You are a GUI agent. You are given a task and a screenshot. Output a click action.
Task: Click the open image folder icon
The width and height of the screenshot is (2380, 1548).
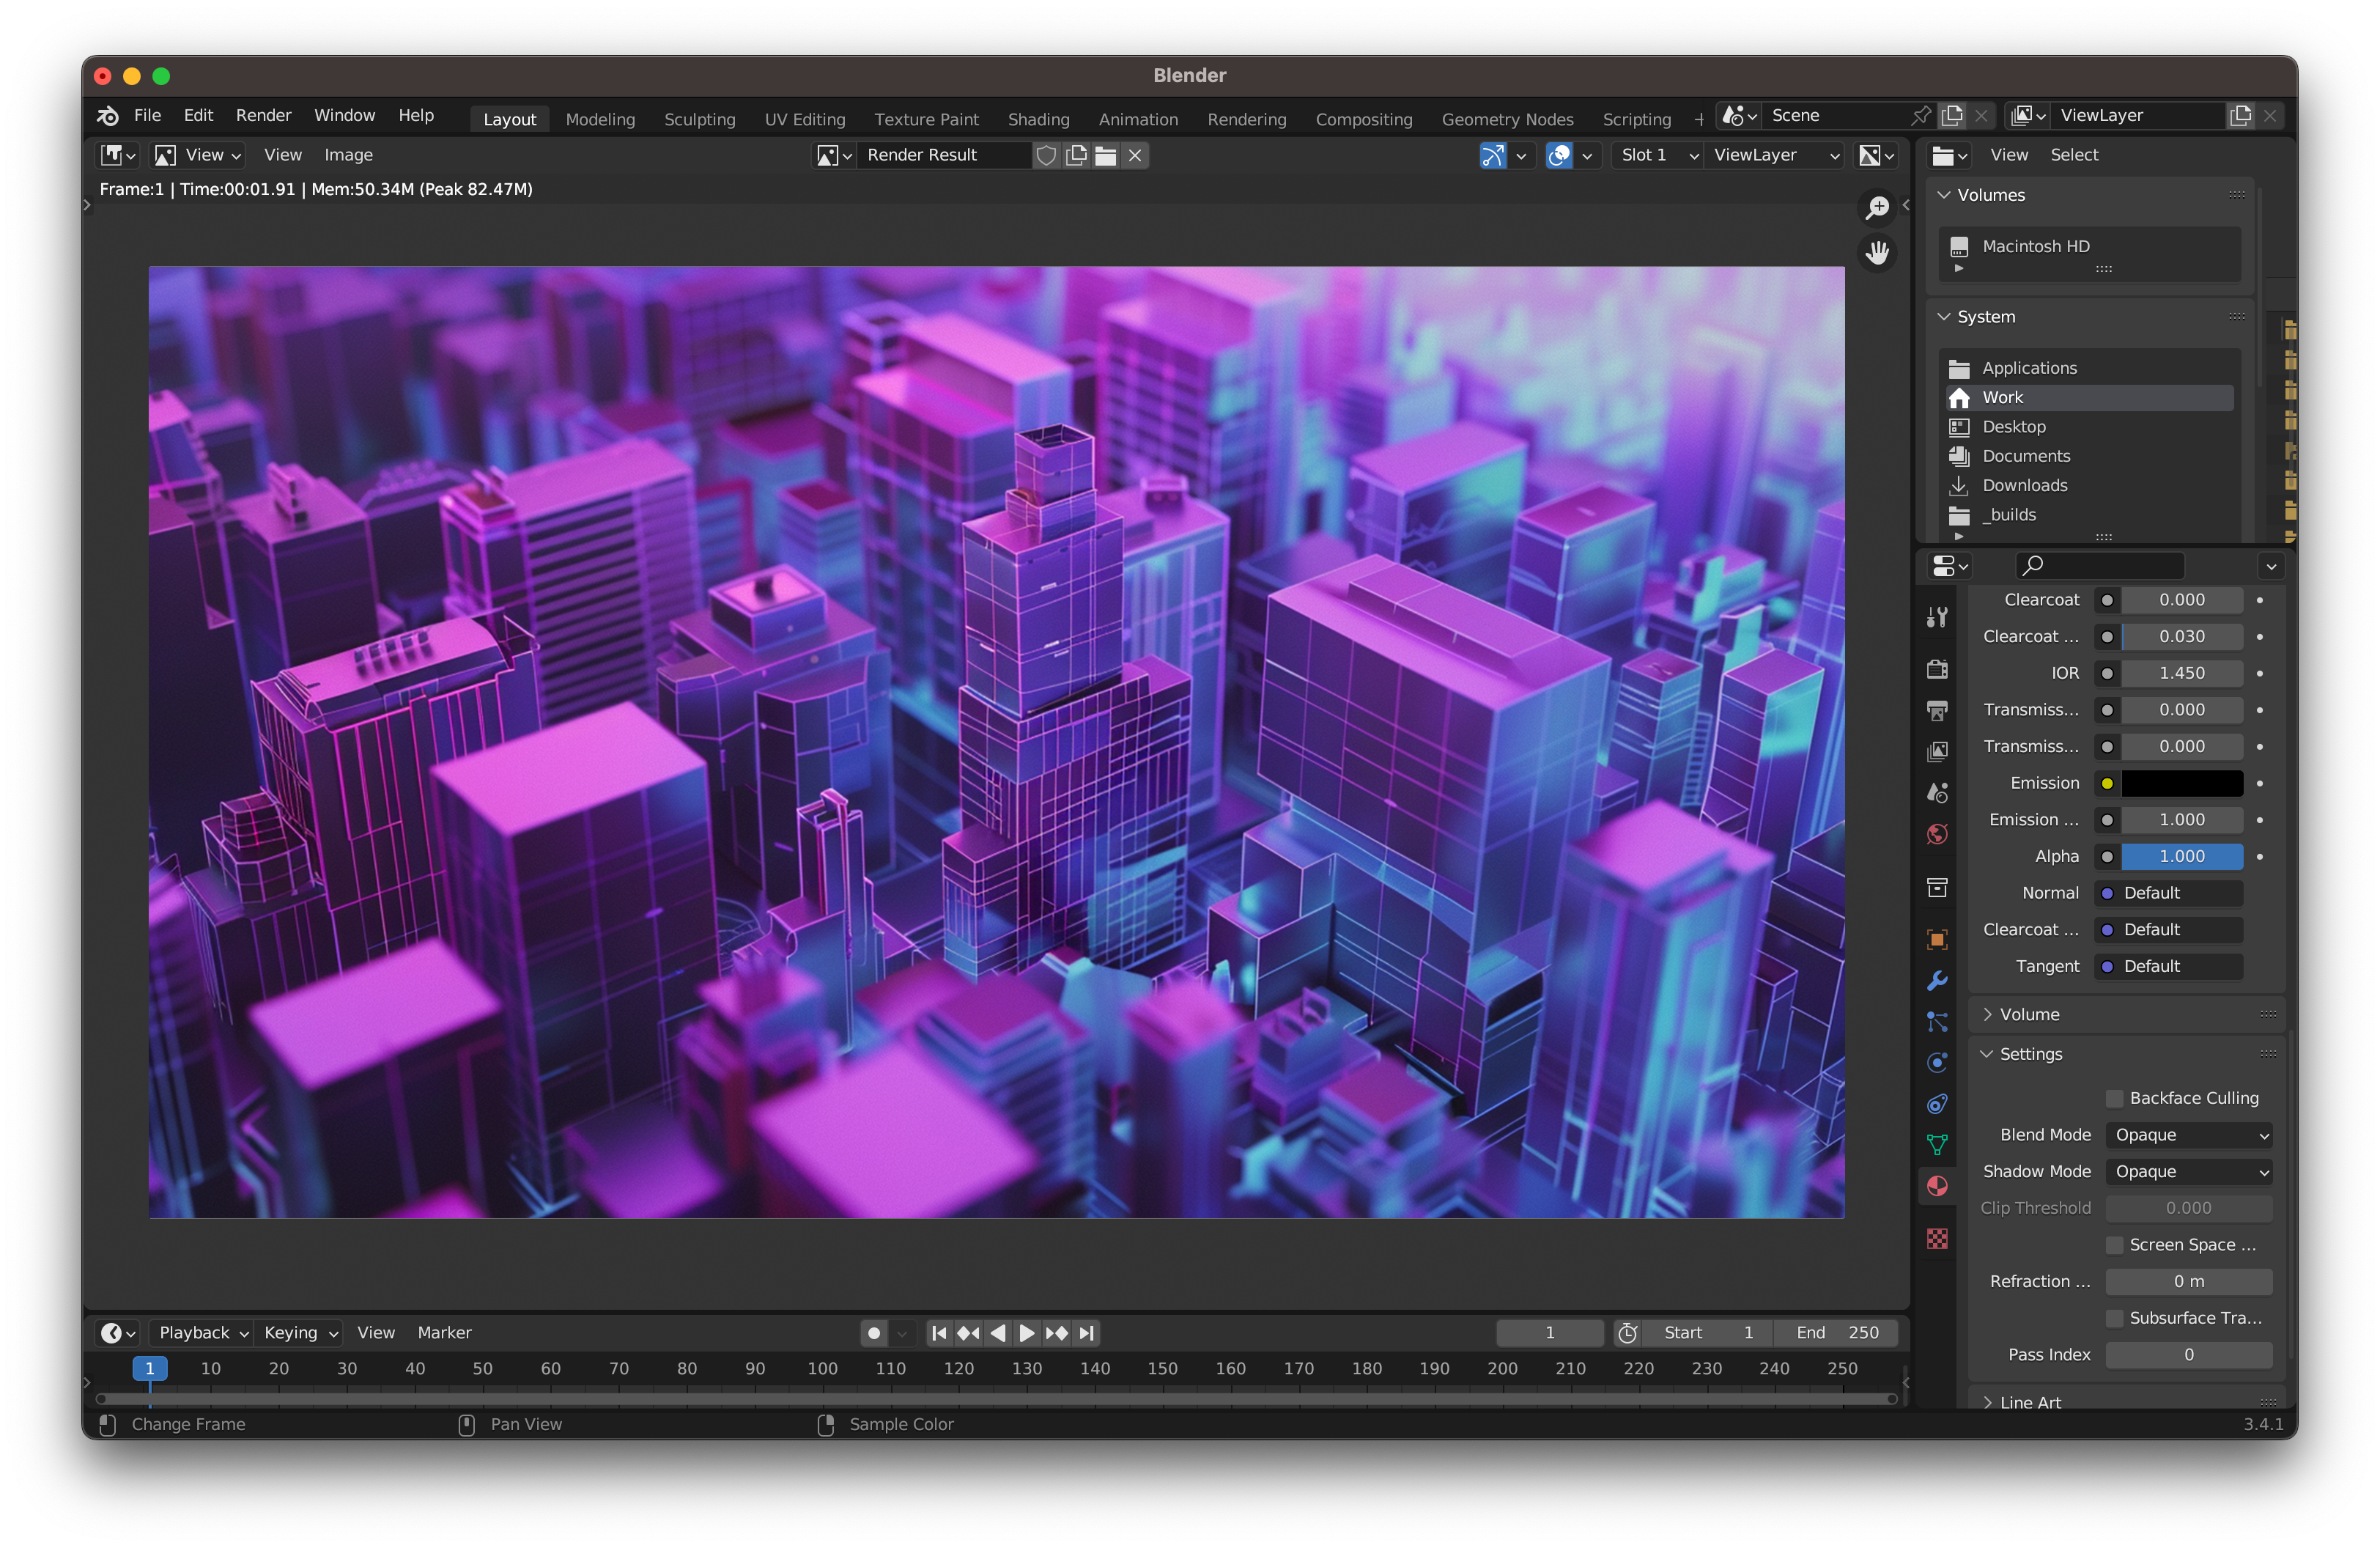tap(1105, 155)
